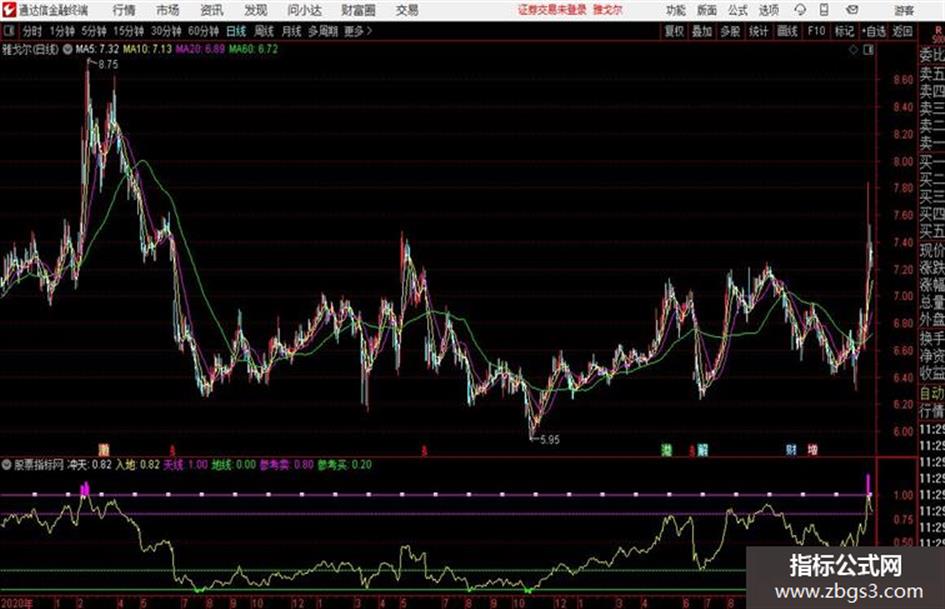The width and height of the screenshot is (945, 609).
Task: Switch to the 15分钟 period tab
Action: click(x=128, y=31)
